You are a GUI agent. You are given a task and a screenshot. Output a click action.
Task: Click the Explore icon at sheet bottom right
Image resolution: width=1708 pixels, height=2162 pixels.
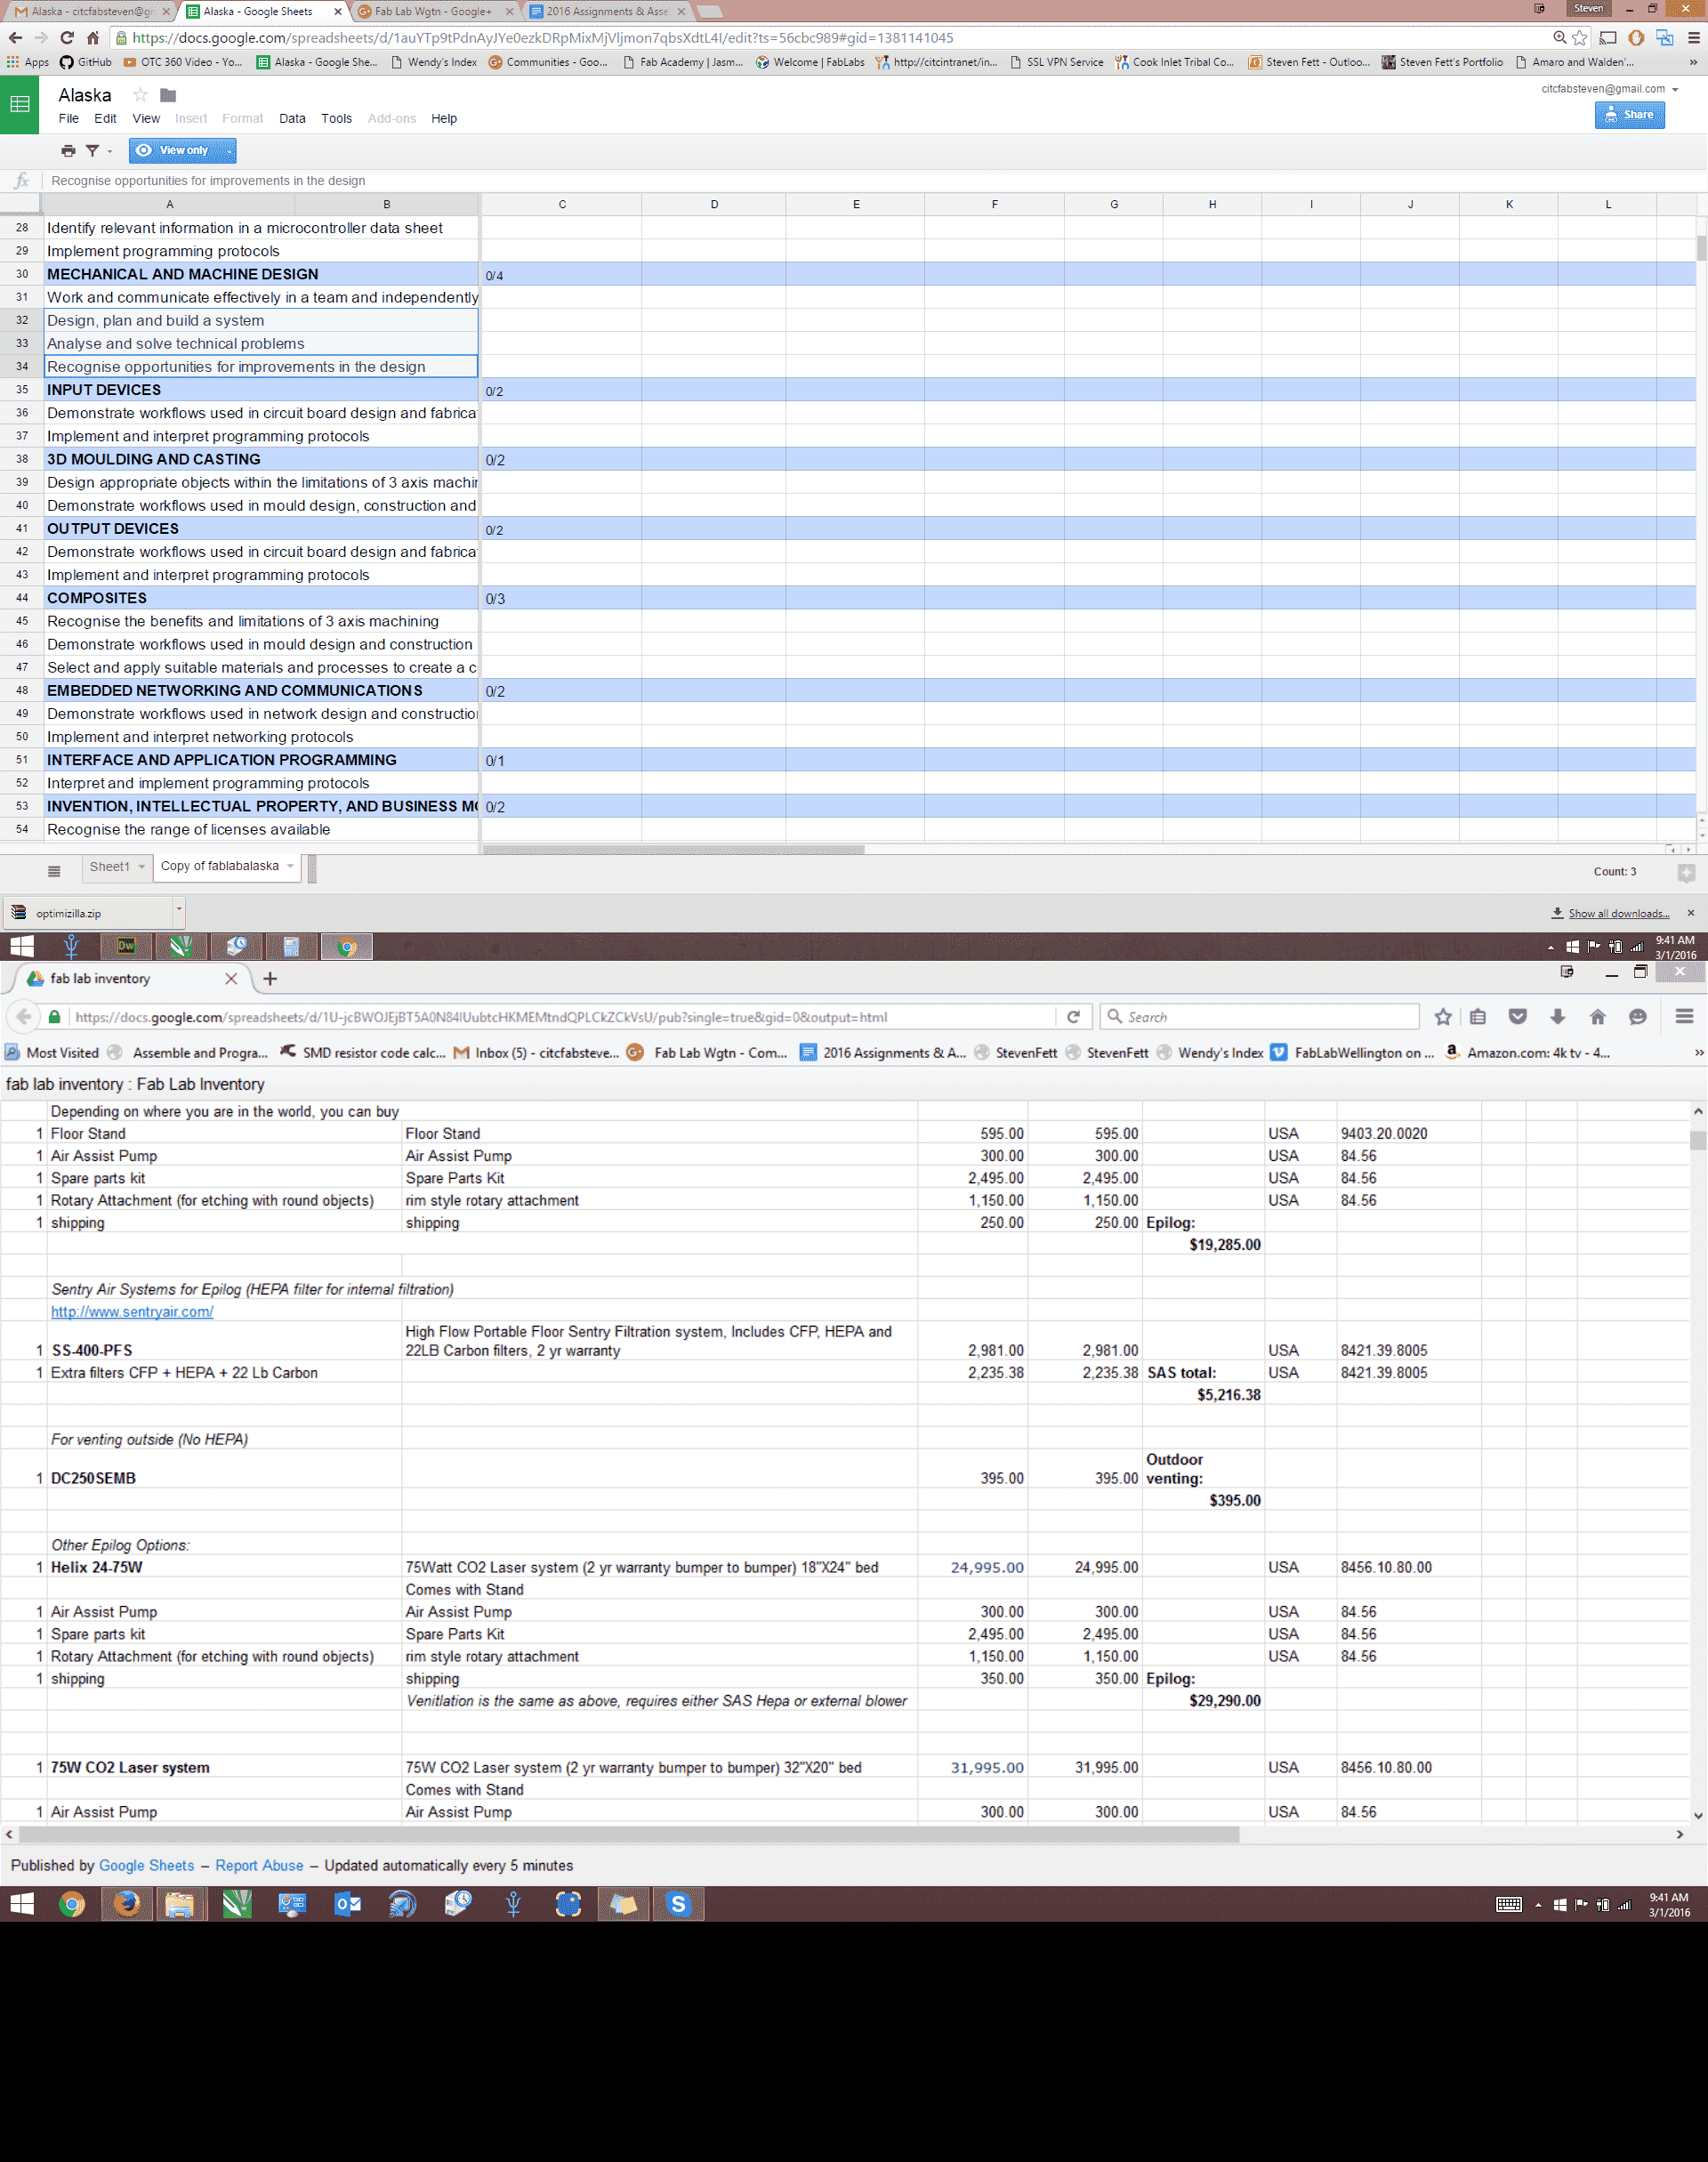click(x=1686, y=873)
